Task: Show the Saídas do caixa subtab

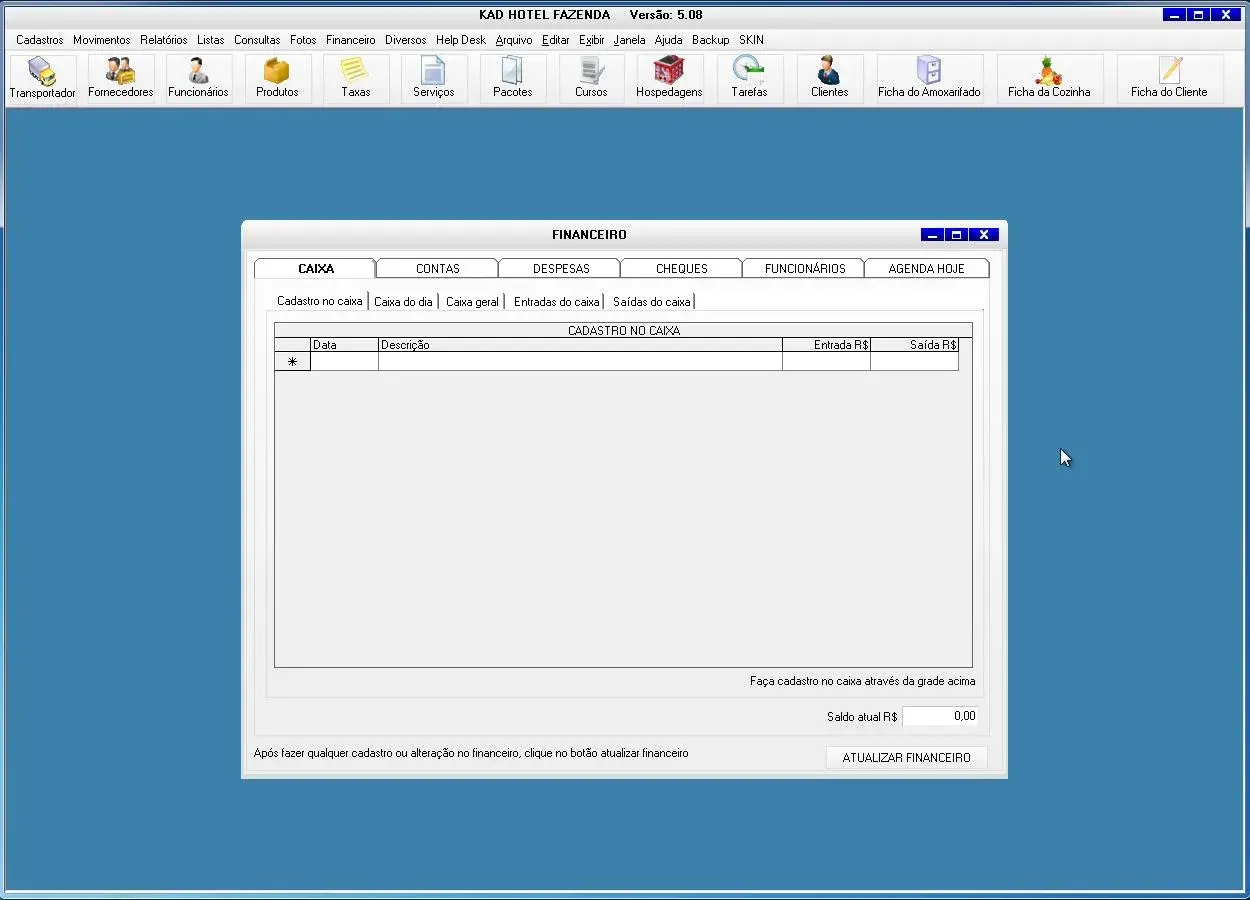Action: (651, 302)
